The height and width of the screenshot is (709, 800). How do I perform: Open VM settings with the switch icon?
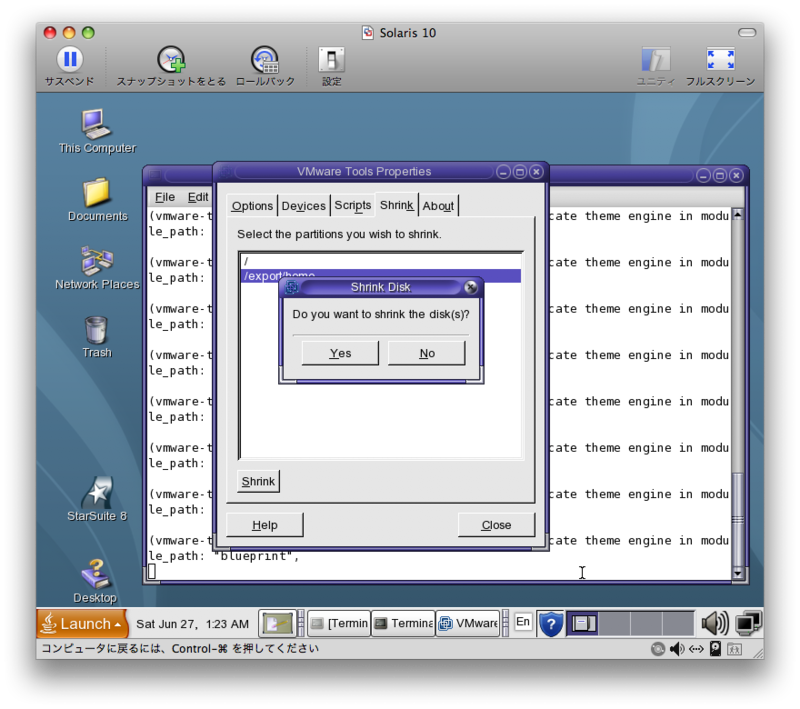tap(331, 60)
